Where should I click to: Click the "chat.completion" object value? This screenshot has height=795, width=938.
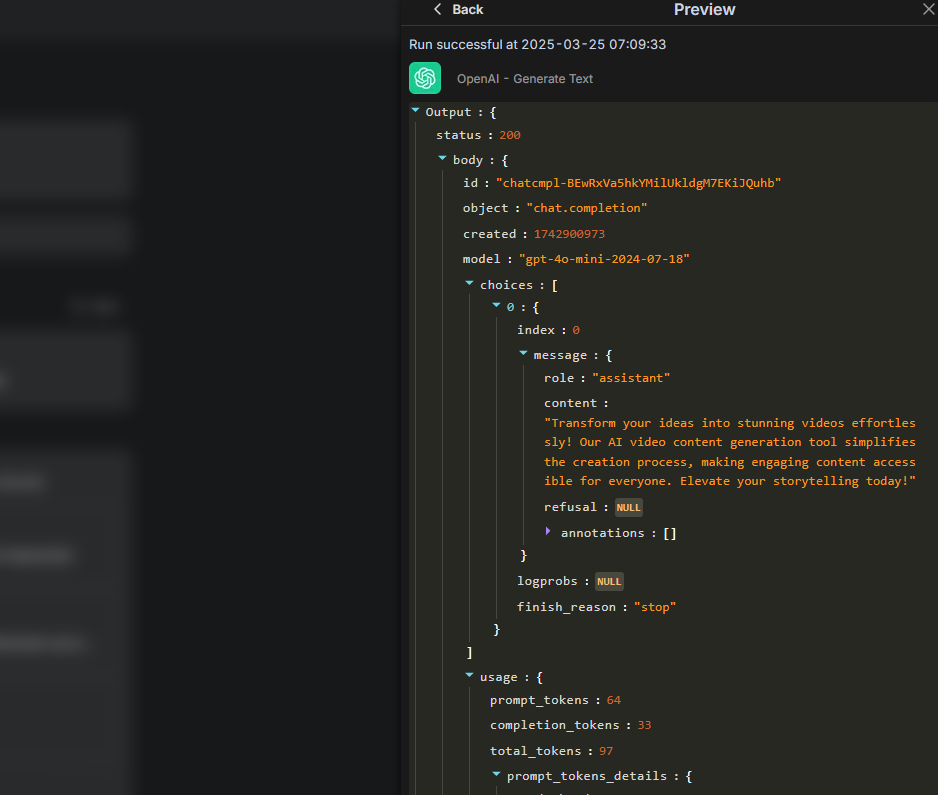[x=586, y=208]
